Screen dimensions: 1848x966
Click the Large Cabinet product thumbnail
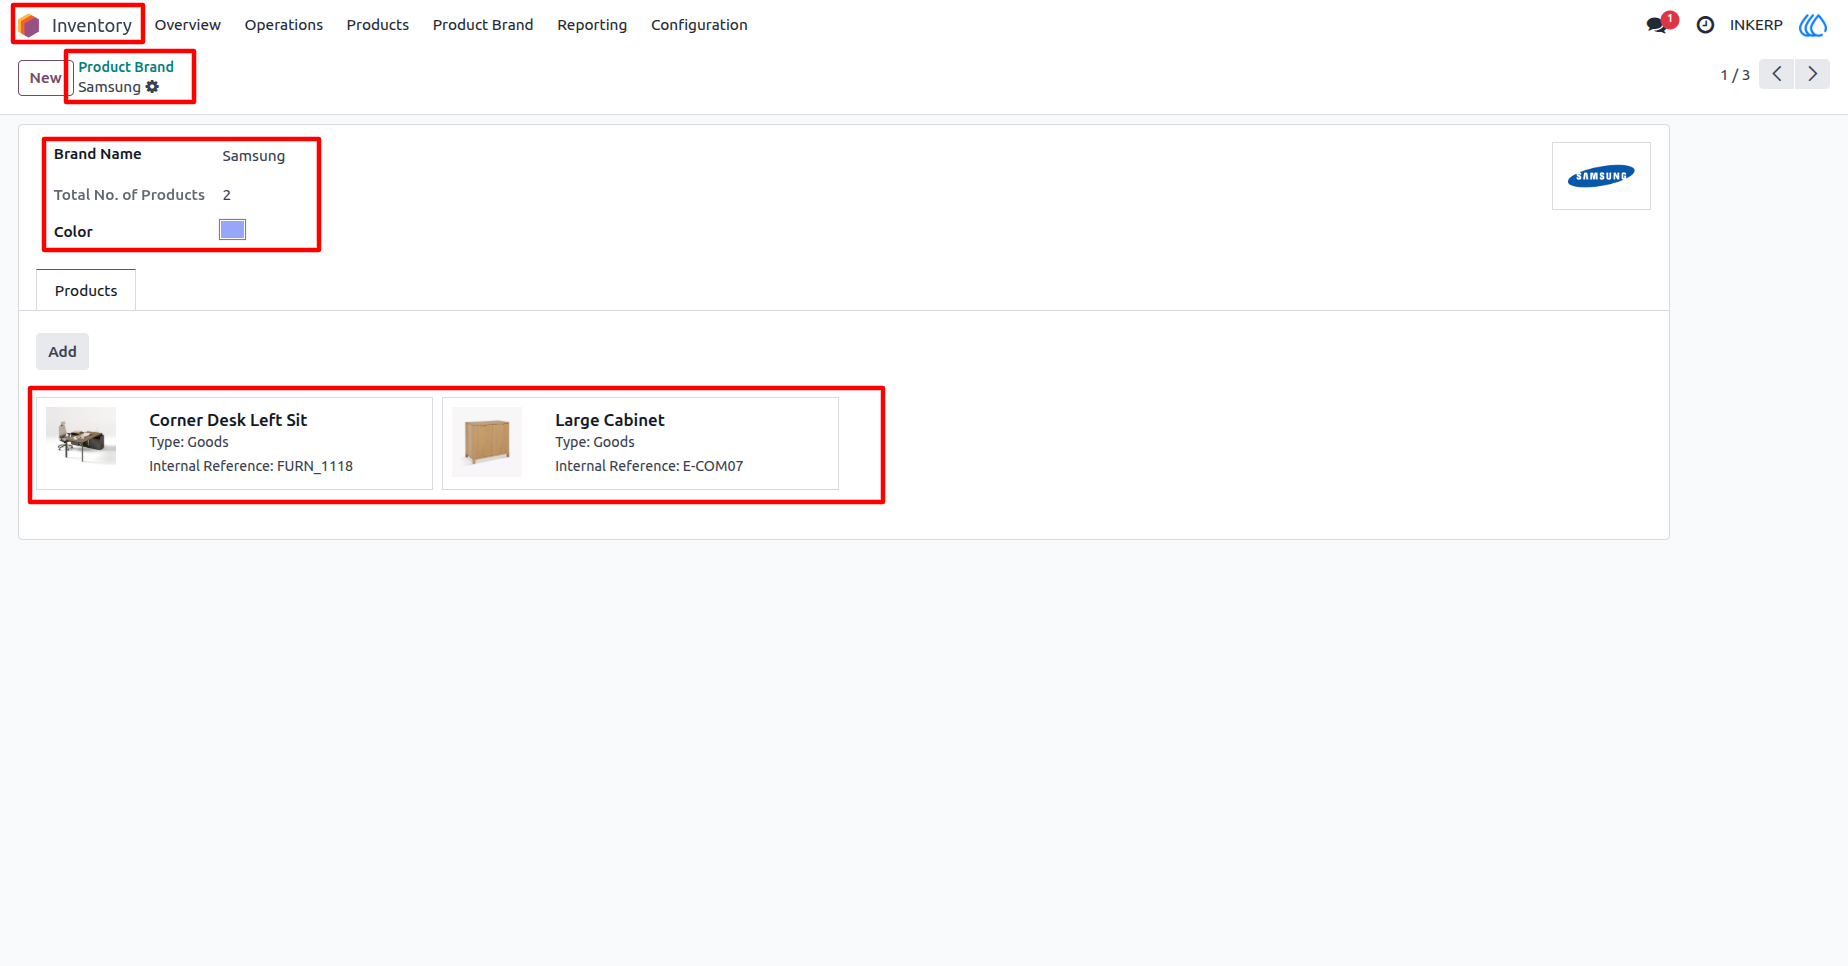point(487,442)
